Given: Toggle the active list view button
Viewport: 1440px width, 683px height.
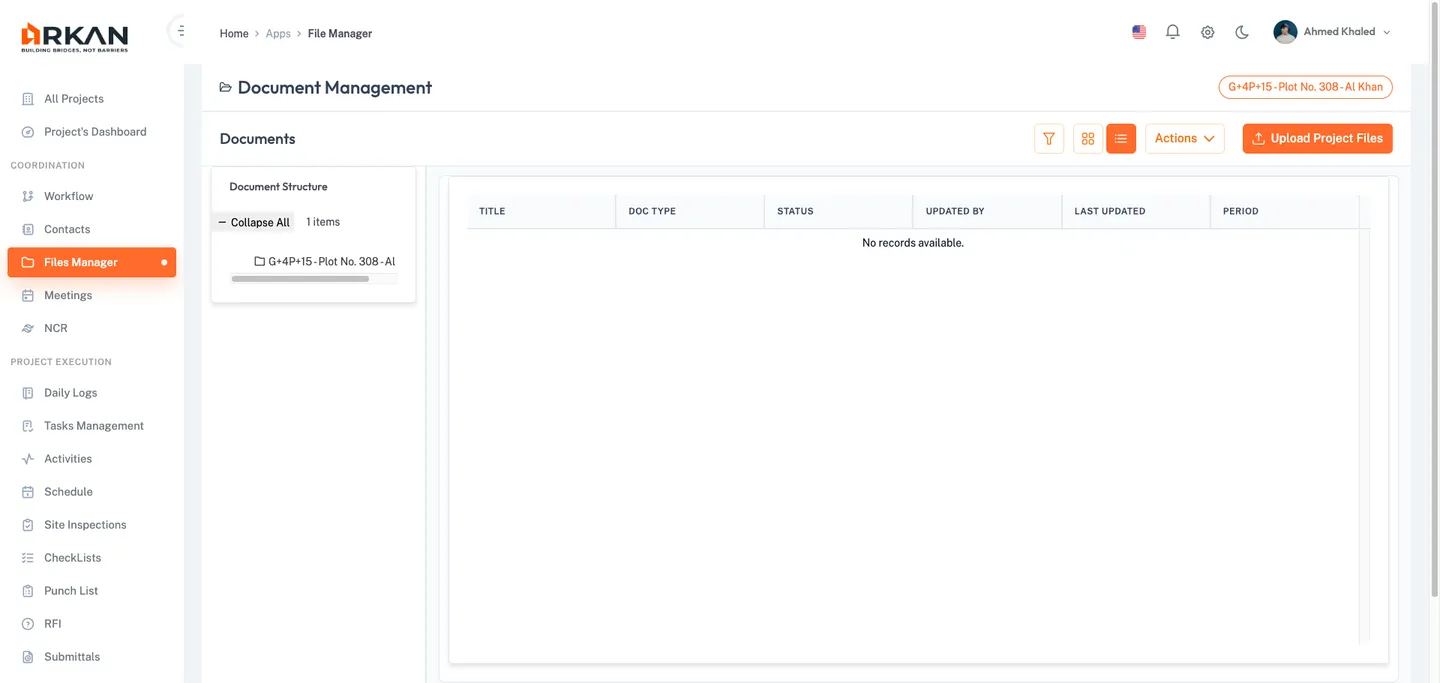Looking at the screenshot, I should click(1120, 138).
